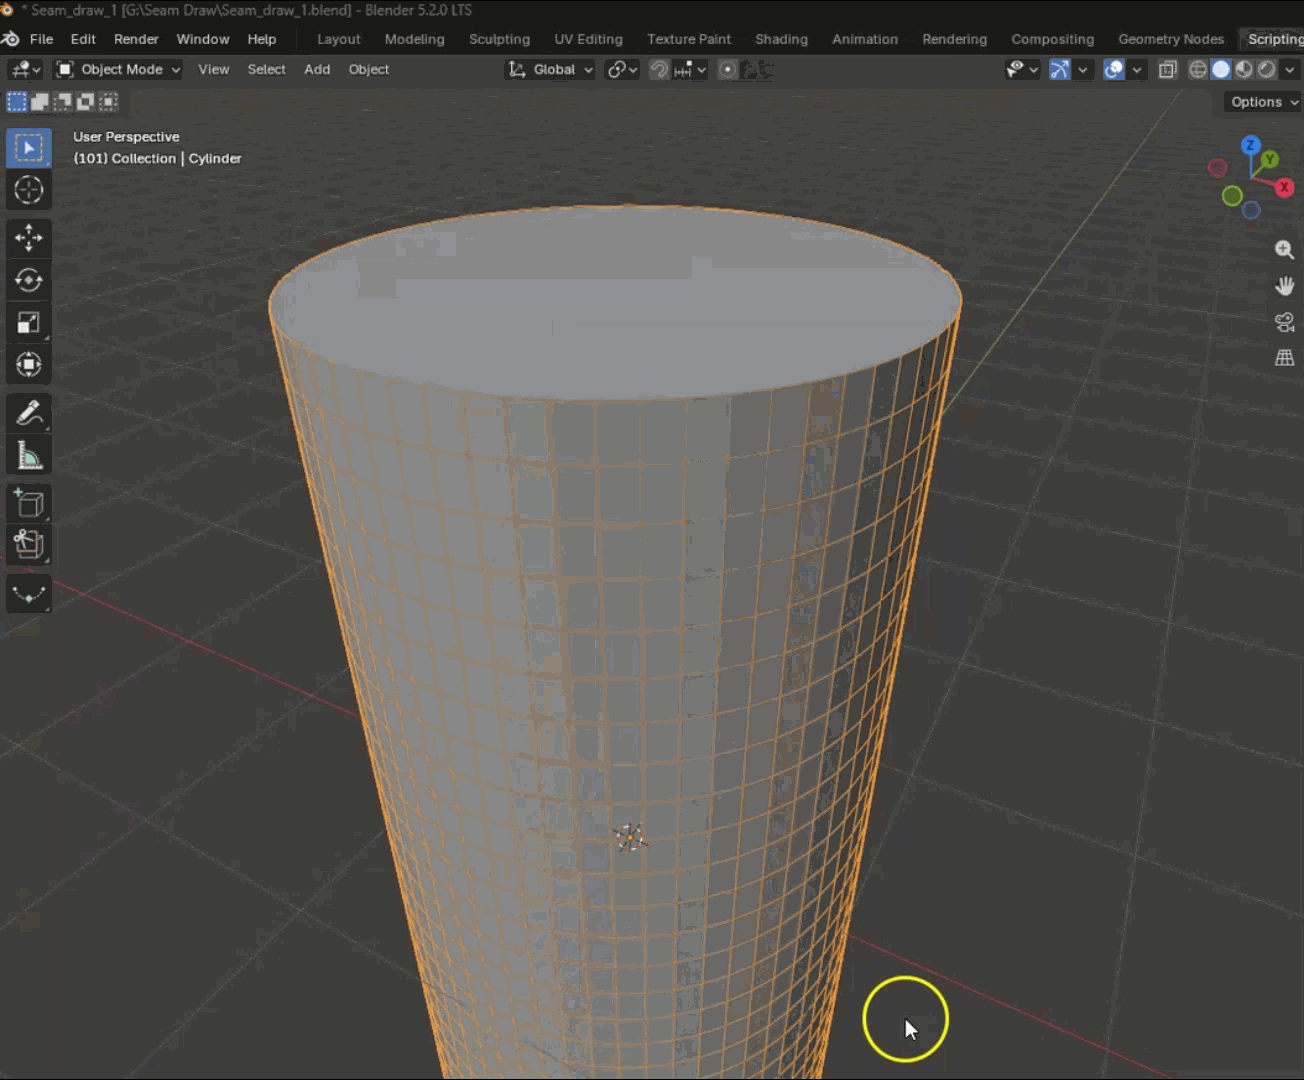The image size is (1304, 1080).
Task: Open the Object Mode dropdown
Action: (x=118, y=69)
